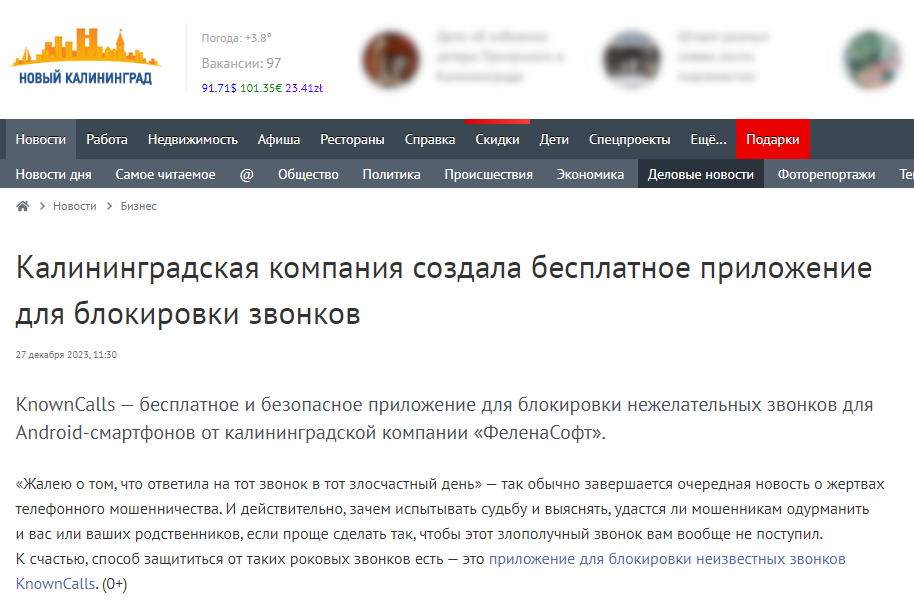This screenshot has height=603, width=914.
Task: Open the @ section in sub-navigation
Action: point(247,174)
